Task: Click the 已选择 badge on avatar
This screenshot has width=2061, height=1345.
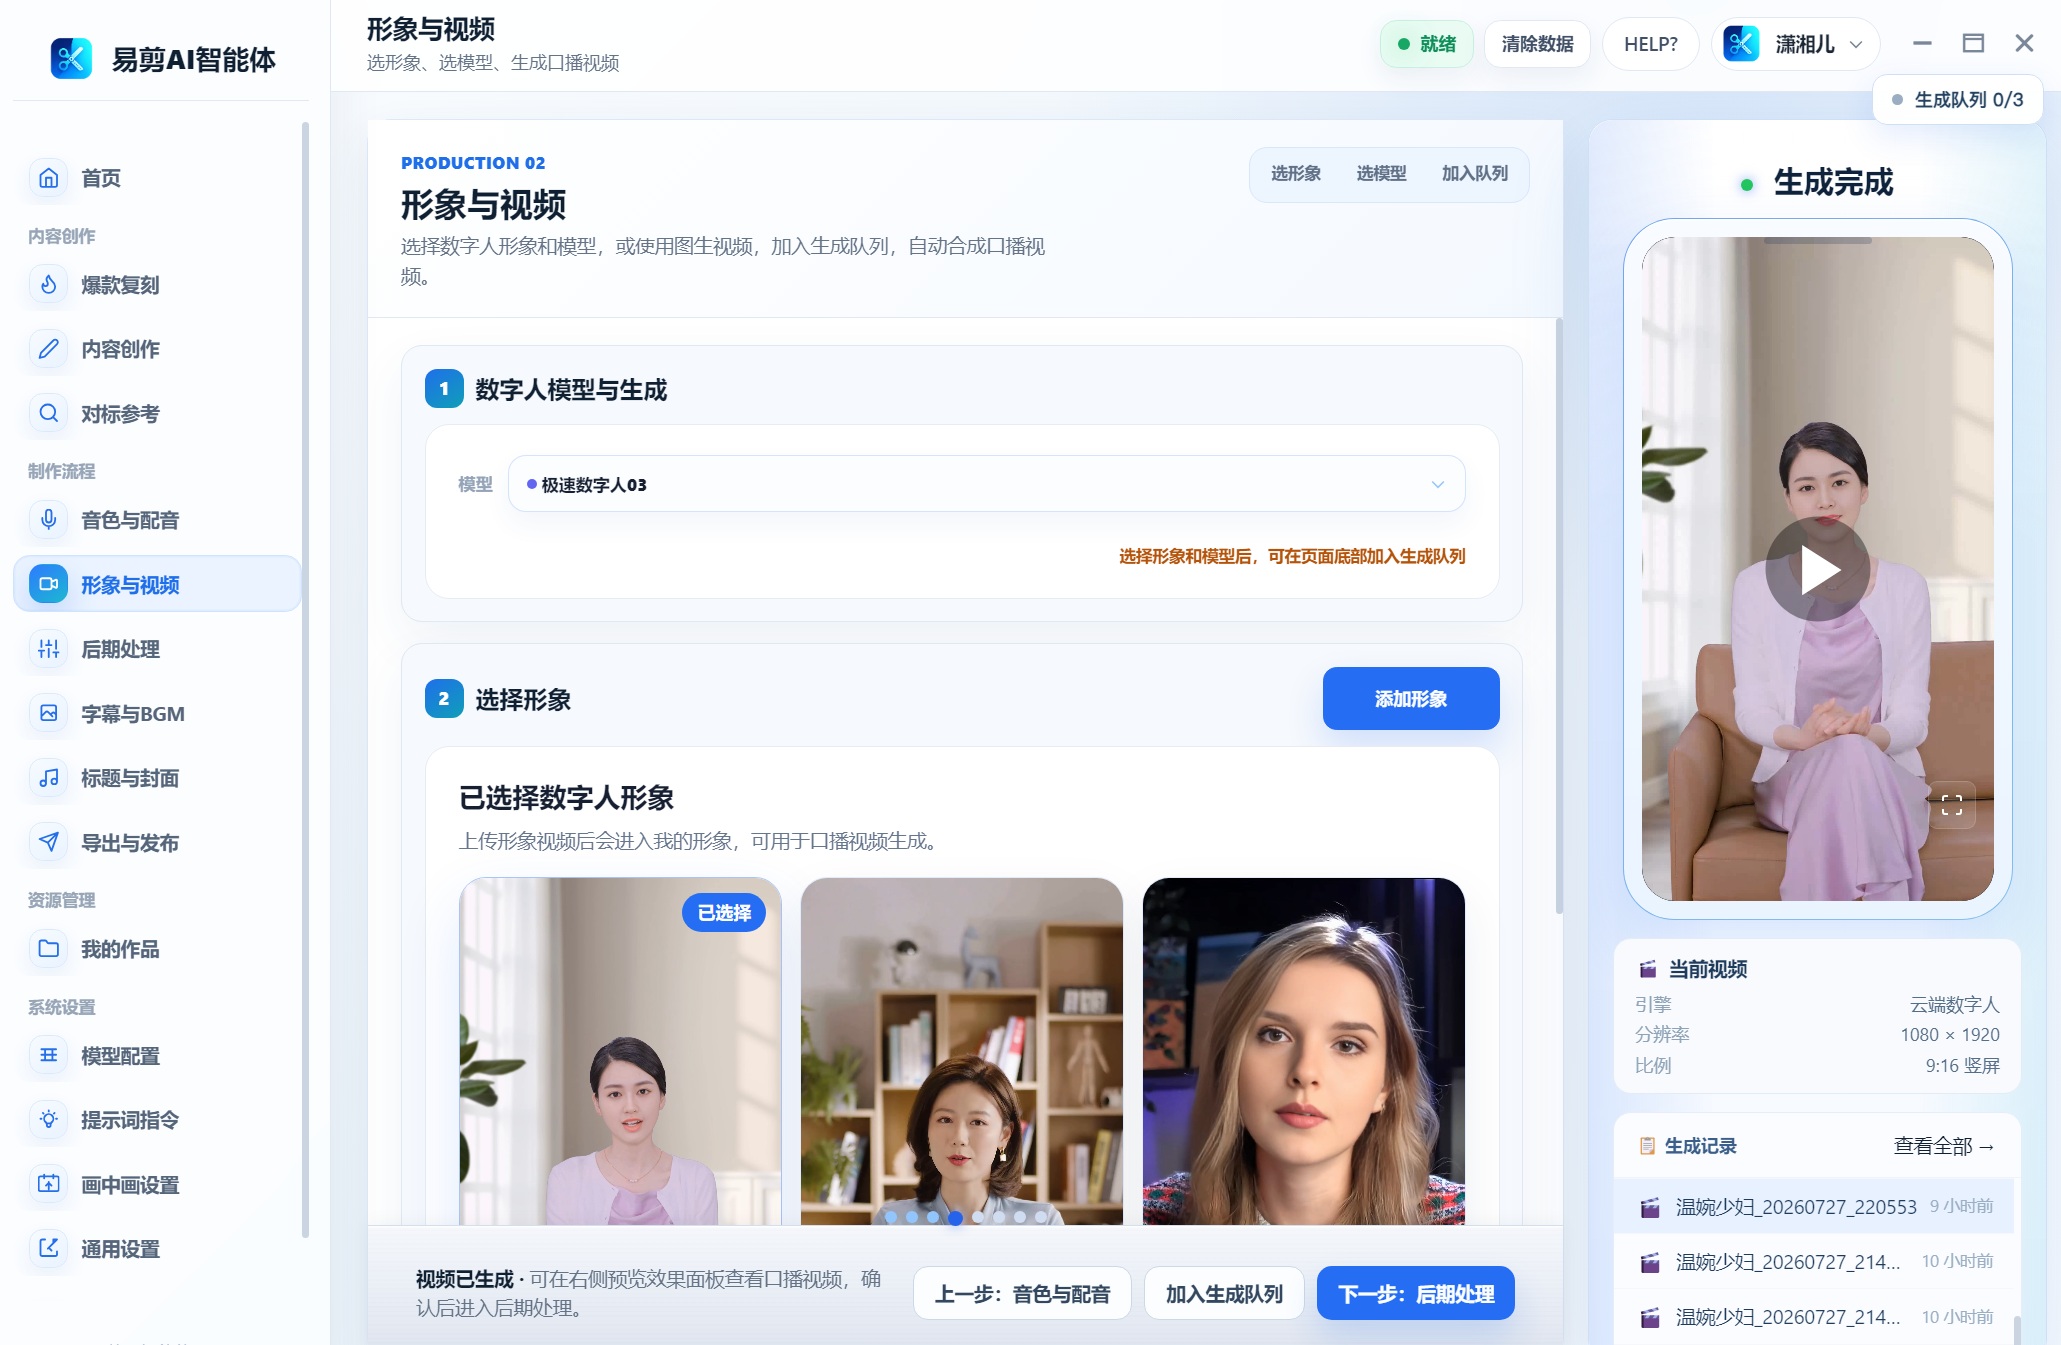Action: pyautogui.click(x=724, y=913)
